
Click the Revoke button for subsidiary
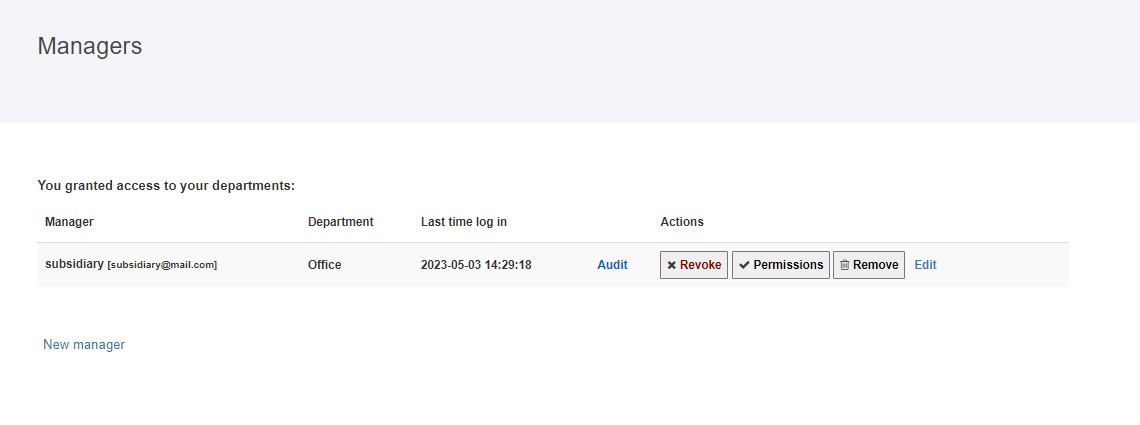694,265
